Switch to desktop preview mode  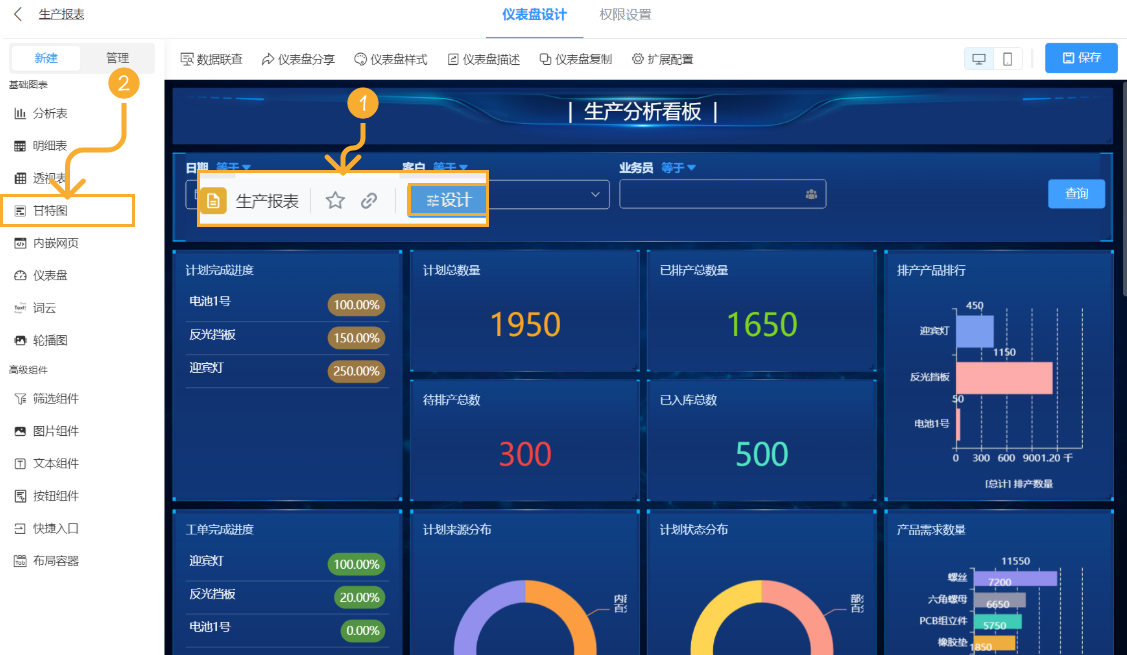pyautogui.click(x=978, y=59)
